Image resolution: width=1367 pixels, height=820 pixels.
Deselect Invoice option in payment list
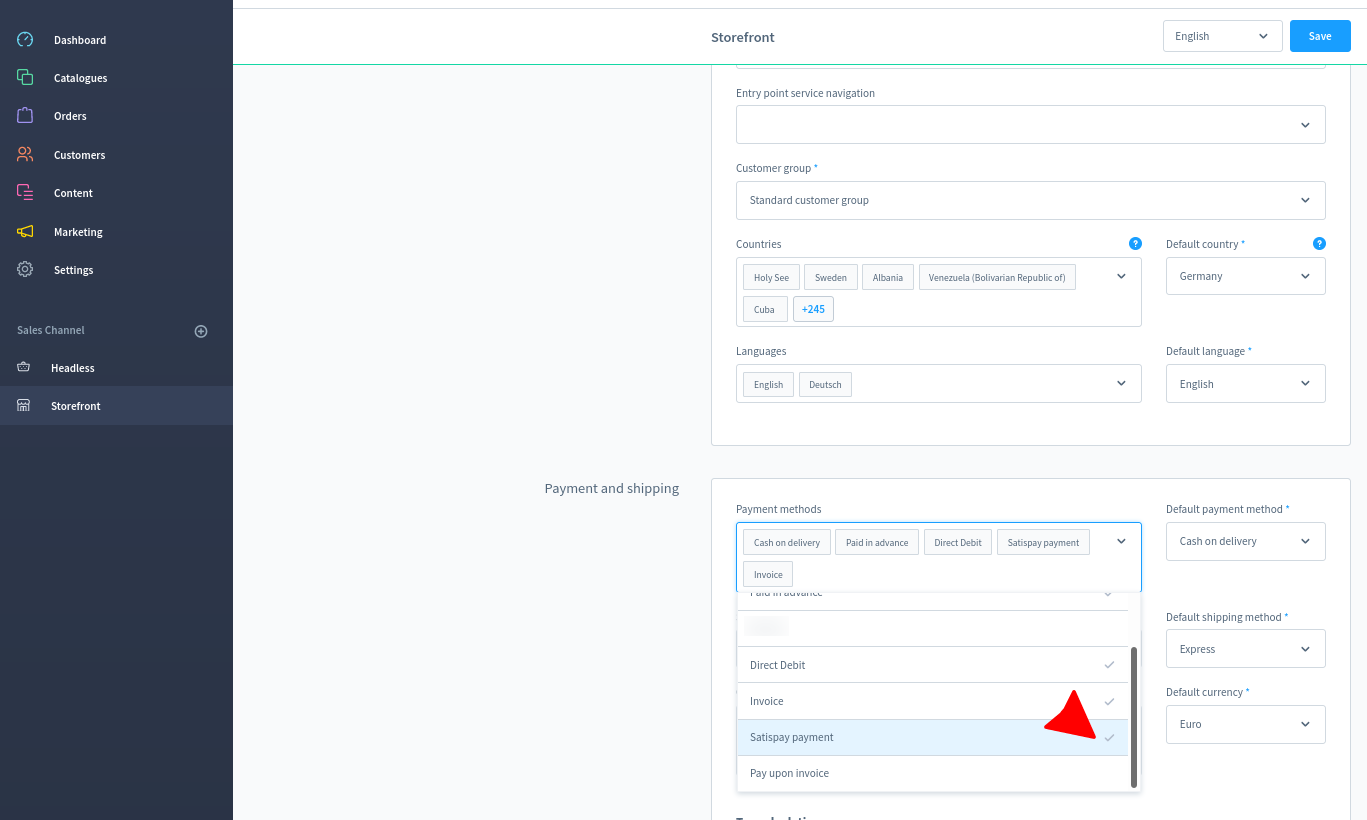pos(933,701)
